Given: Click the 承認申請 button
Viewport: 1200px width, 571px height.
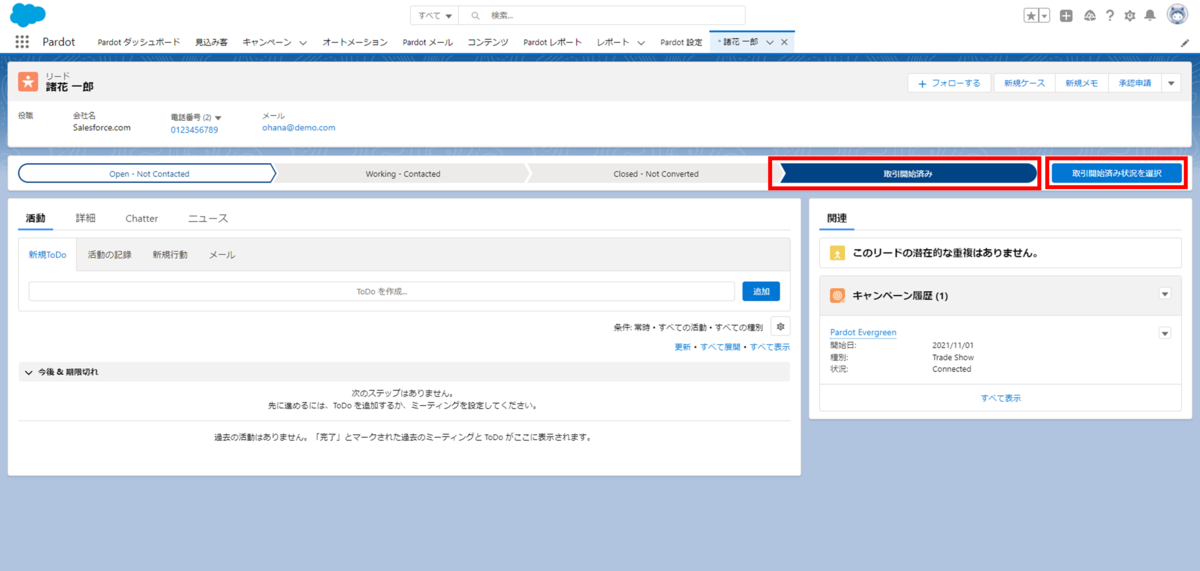Looking at the screenshot, I should (1135, 83).
